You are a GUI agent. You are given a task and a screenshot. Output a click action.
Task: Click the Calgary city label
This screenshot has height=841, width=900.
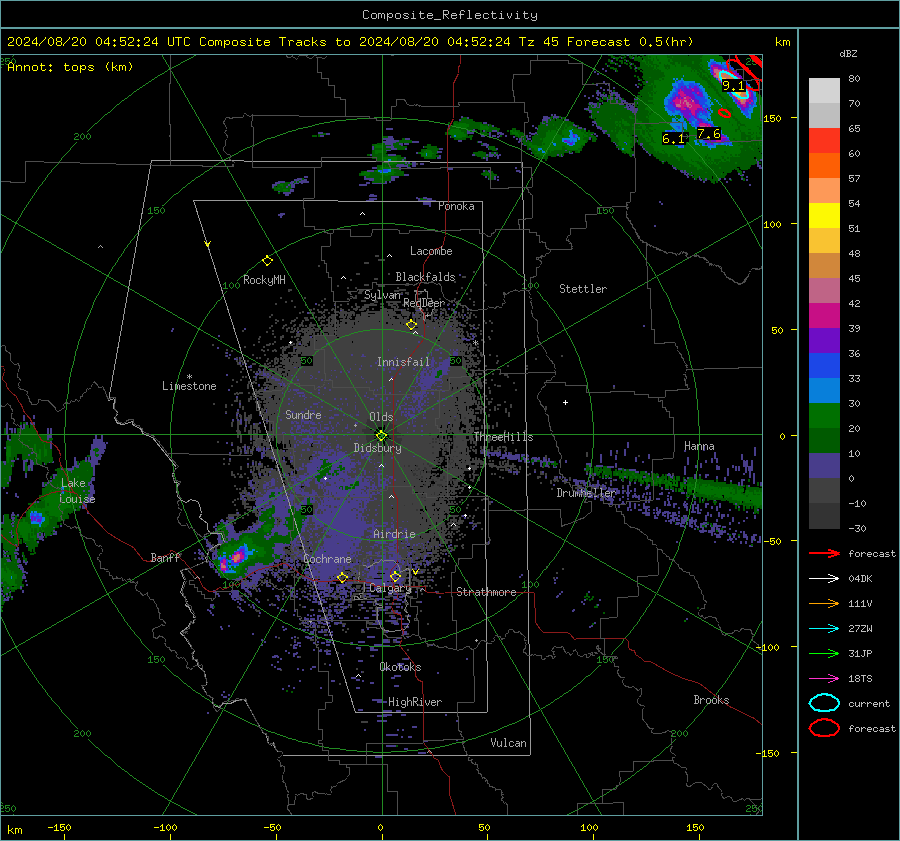(390, 588)
